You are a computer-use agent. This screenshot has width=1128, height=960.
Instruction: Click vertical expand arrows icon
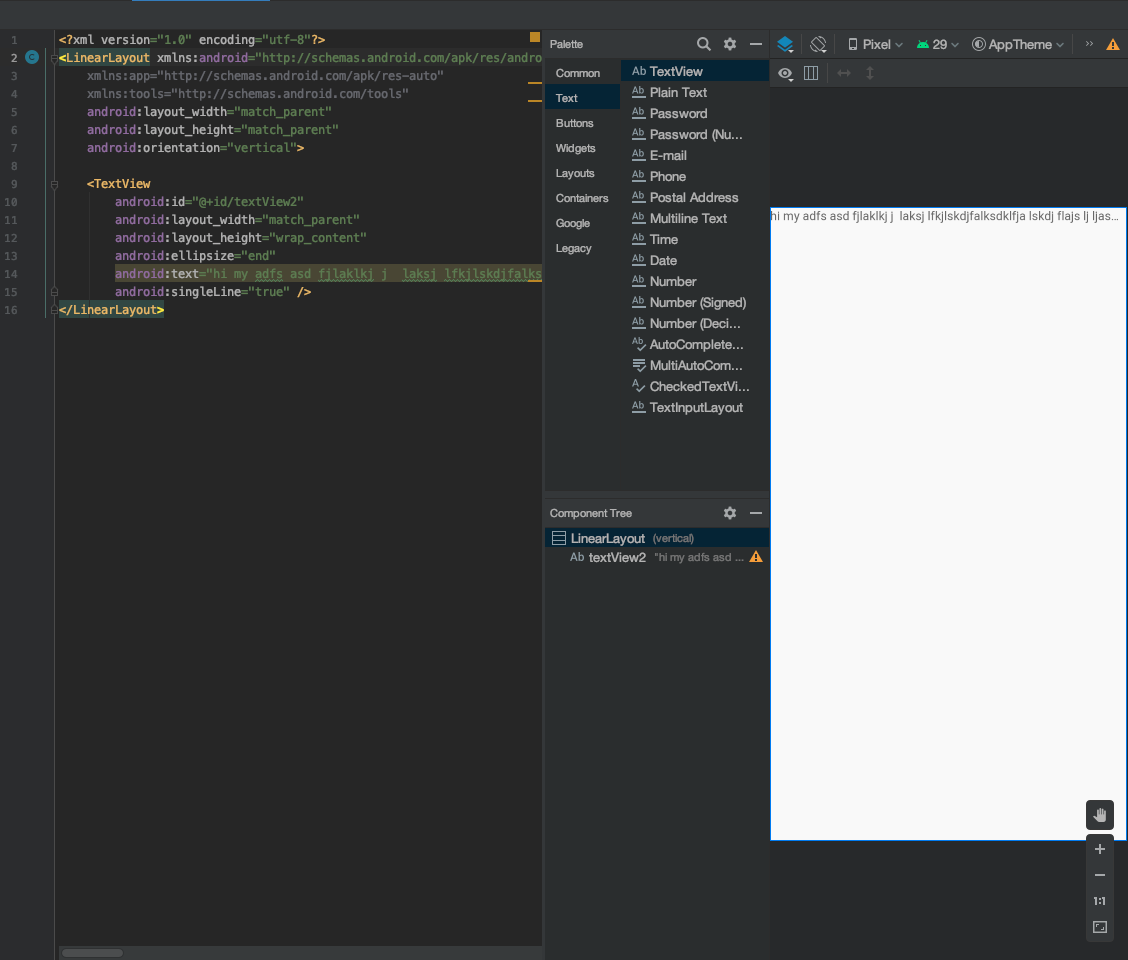pyautogui.click(x=870, y=73)
